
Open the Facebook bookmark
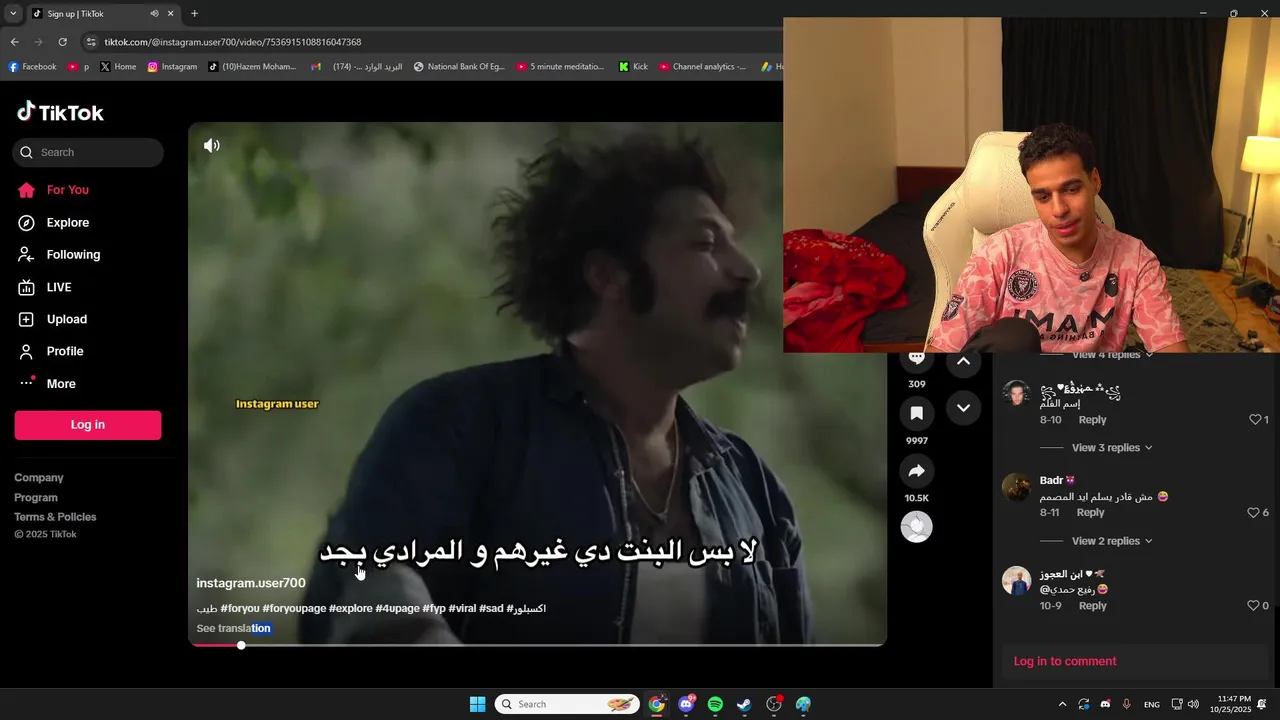[32, 67]
